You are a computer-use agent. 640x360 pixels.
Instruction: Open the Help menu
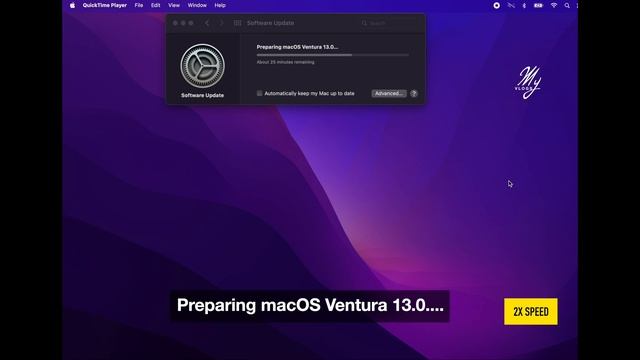point(220,5)
